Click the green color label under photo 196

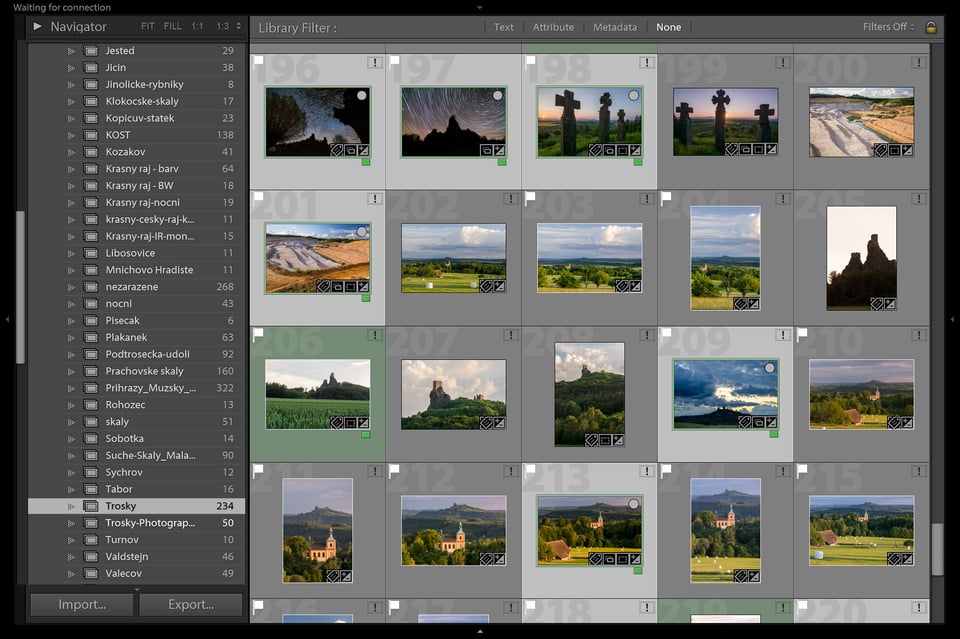(366, 162)
